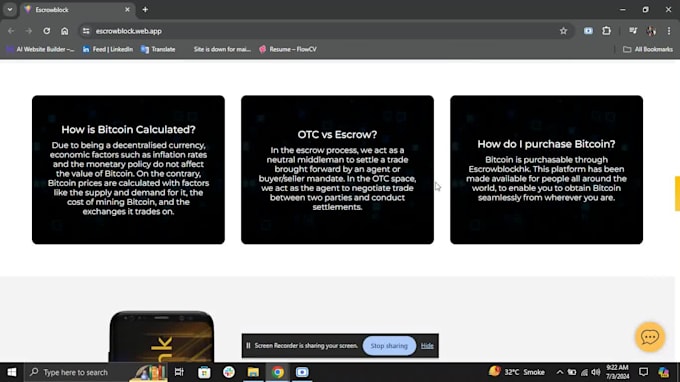This screenshot has width=680, height=382.
Task: Open the AI Website Builder bookmark
Action: coord(40,49)
